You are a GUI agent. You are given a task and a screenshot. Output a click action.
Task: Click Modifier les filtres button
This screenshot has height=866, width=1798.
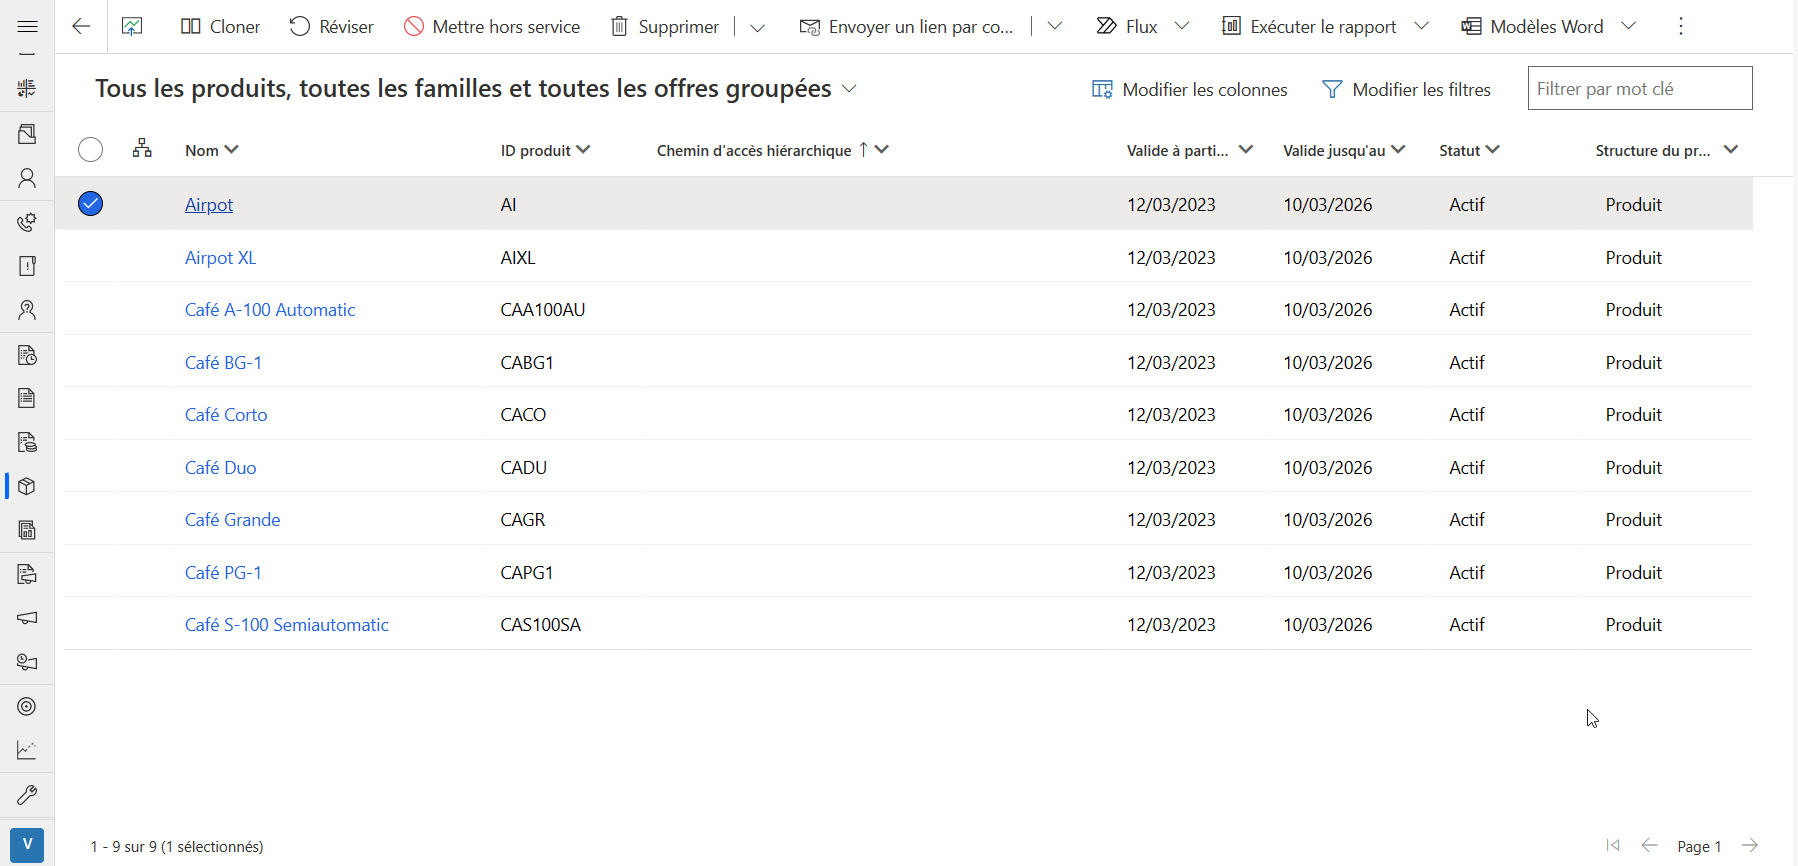(1406, 89)
